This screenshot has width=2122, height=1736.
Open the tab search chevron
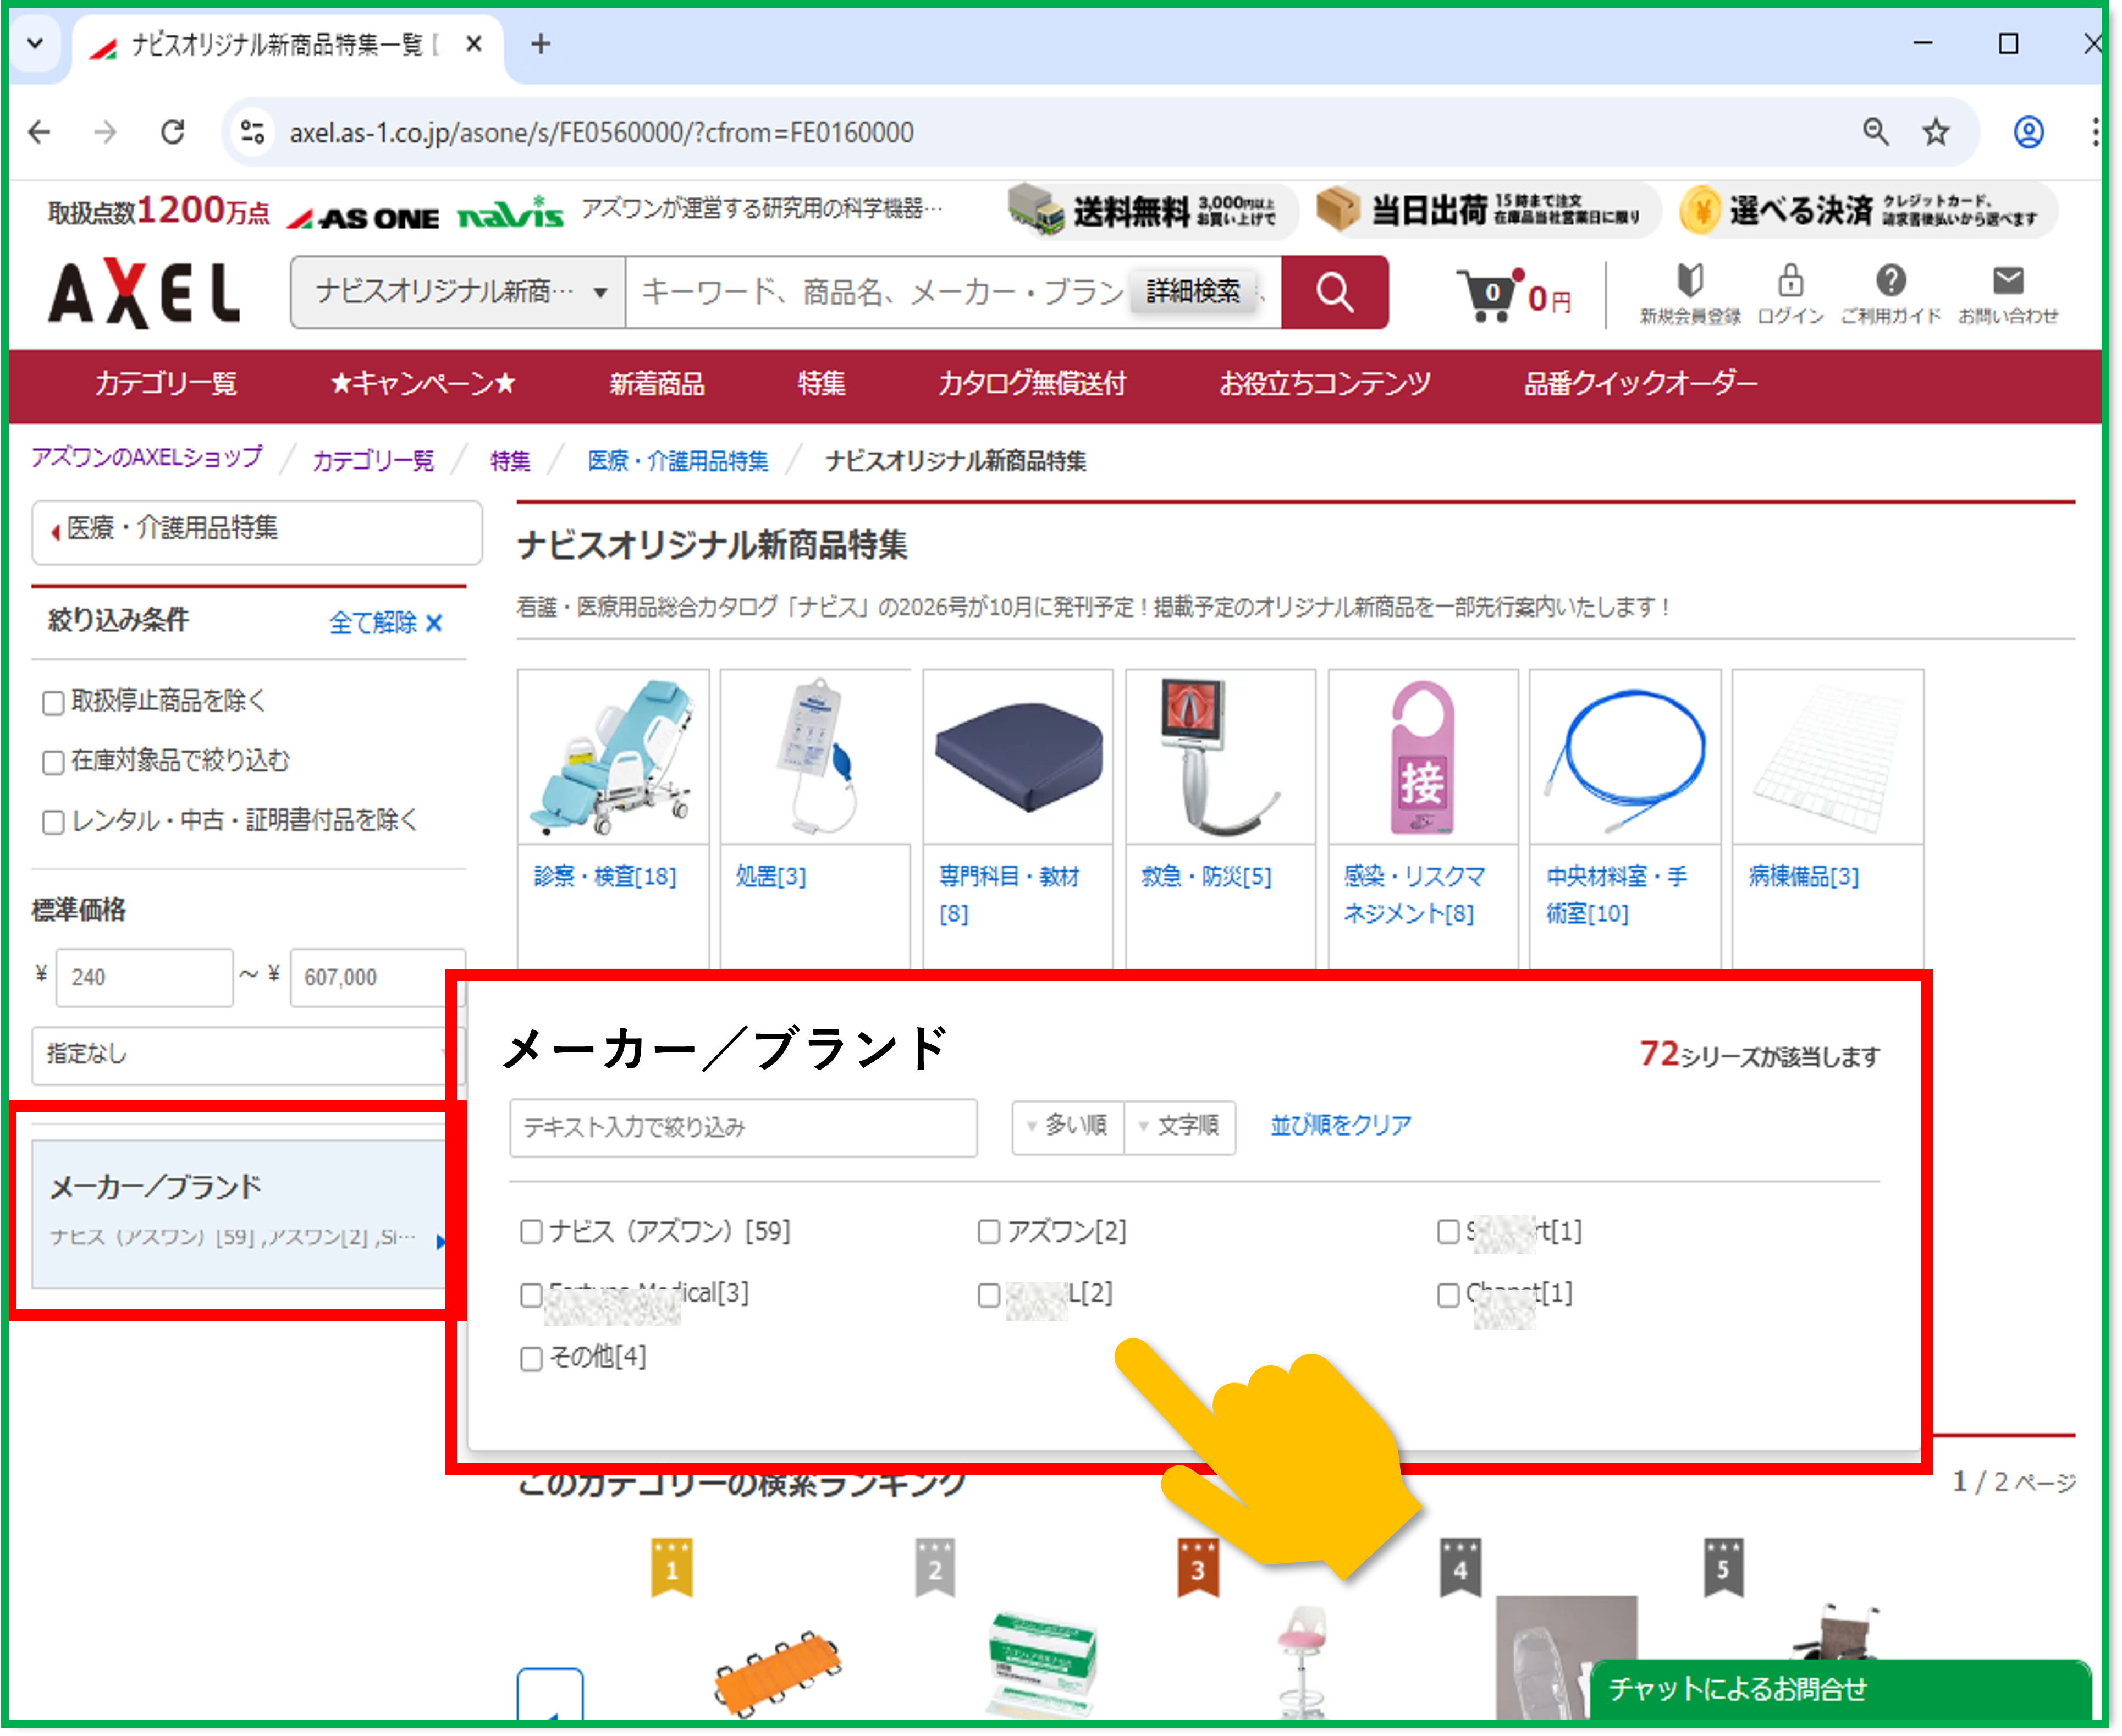(36, 44)
